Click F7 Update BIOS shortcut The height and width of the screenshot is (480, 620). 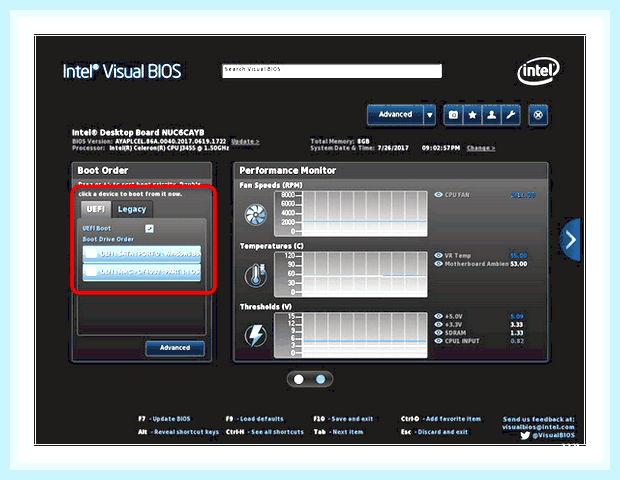point(164,419)
